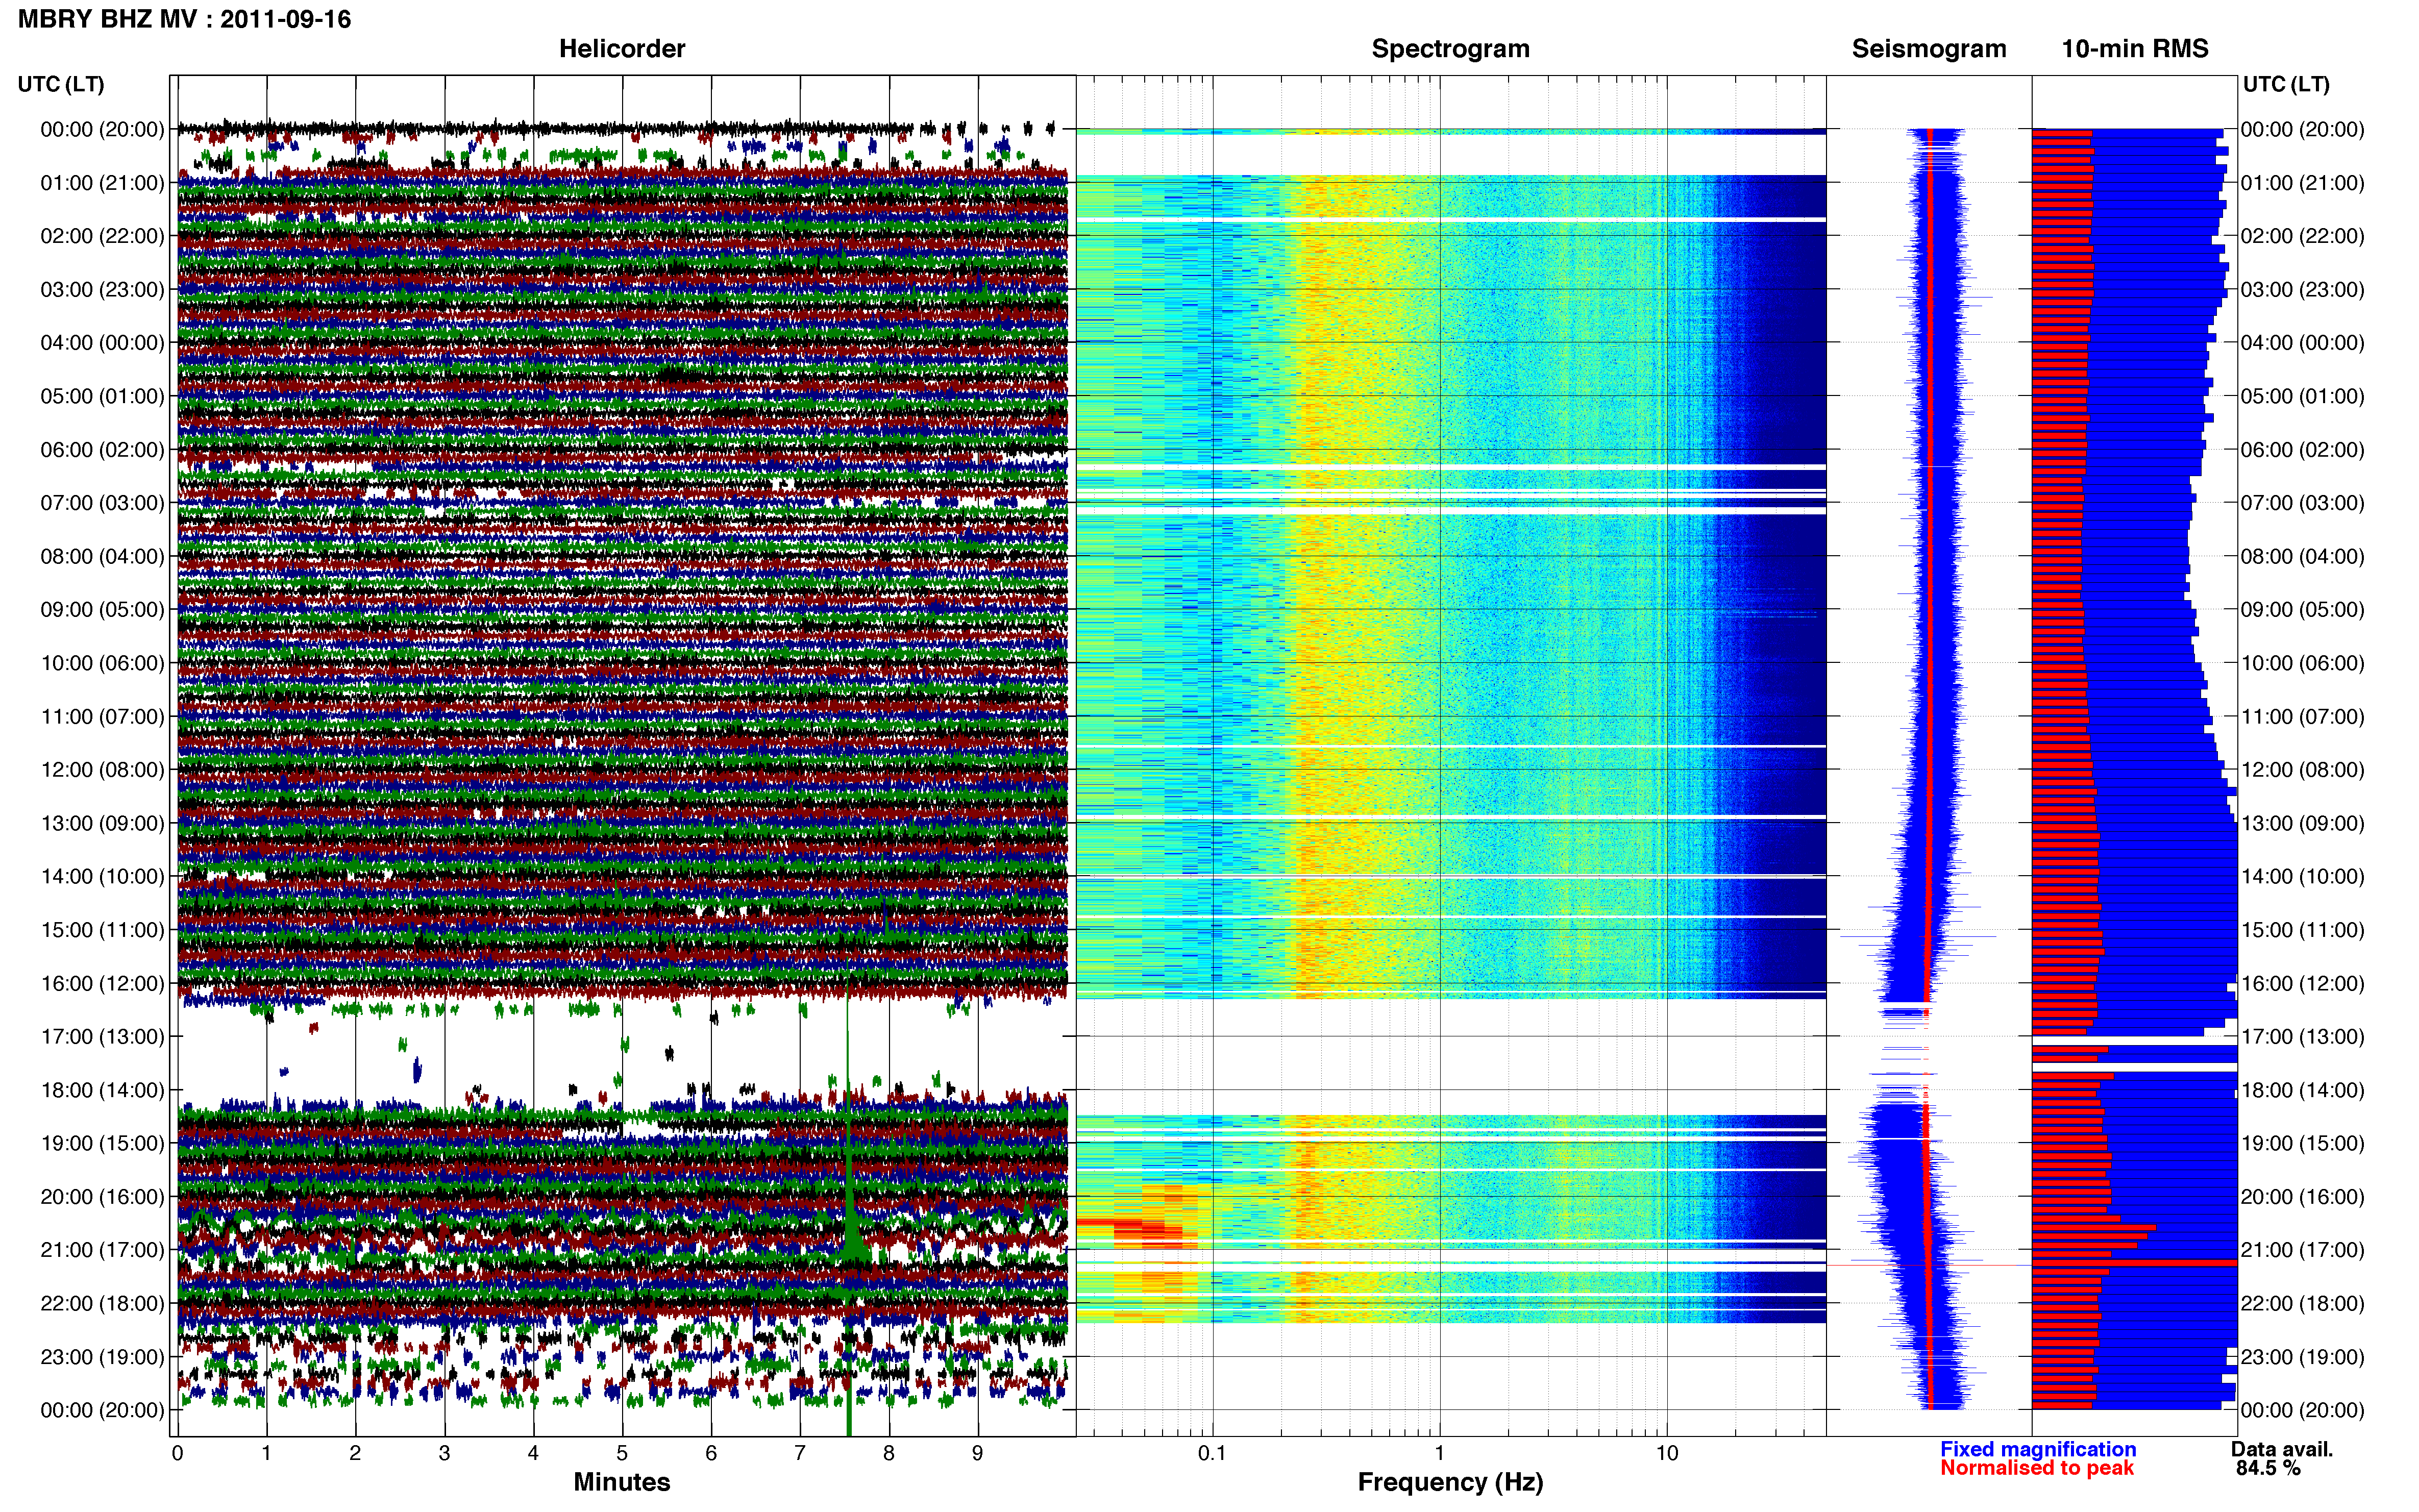
Task: Click the '10' tick on Frequency axis
Action: click(x=1667, y=1453)
